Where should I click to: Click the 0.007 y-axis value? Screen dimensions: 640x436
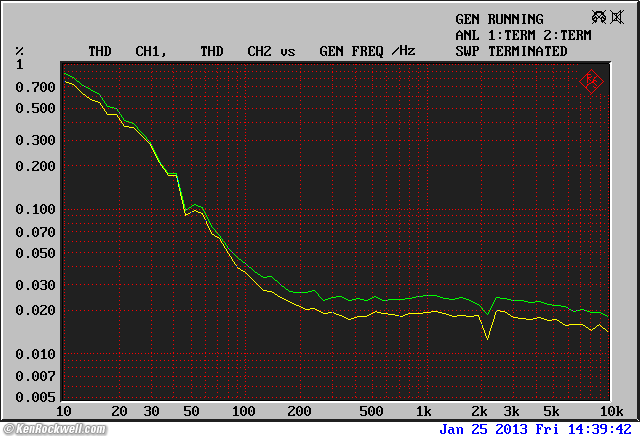35,376
